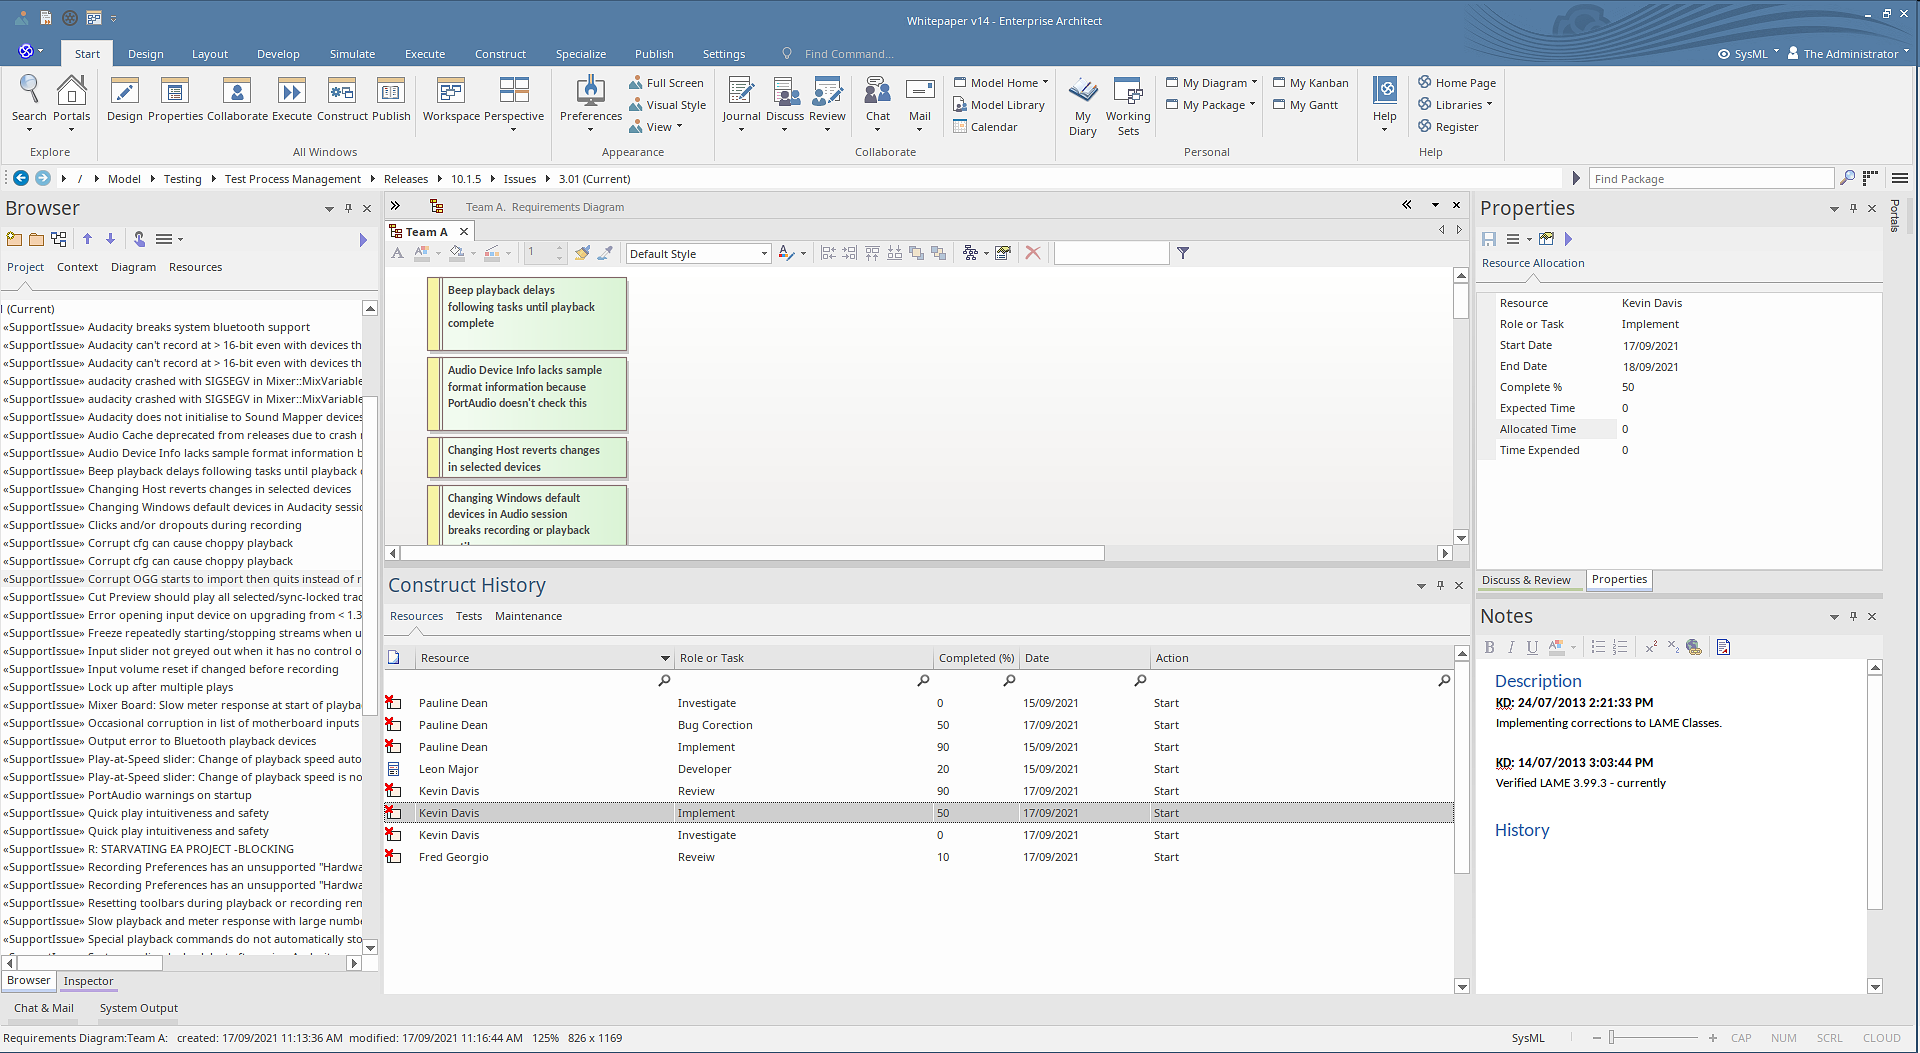Click the diagram filter funnel icon
The height and width of the screenshot is (1053, 1920).
[x=1183, y=253]
